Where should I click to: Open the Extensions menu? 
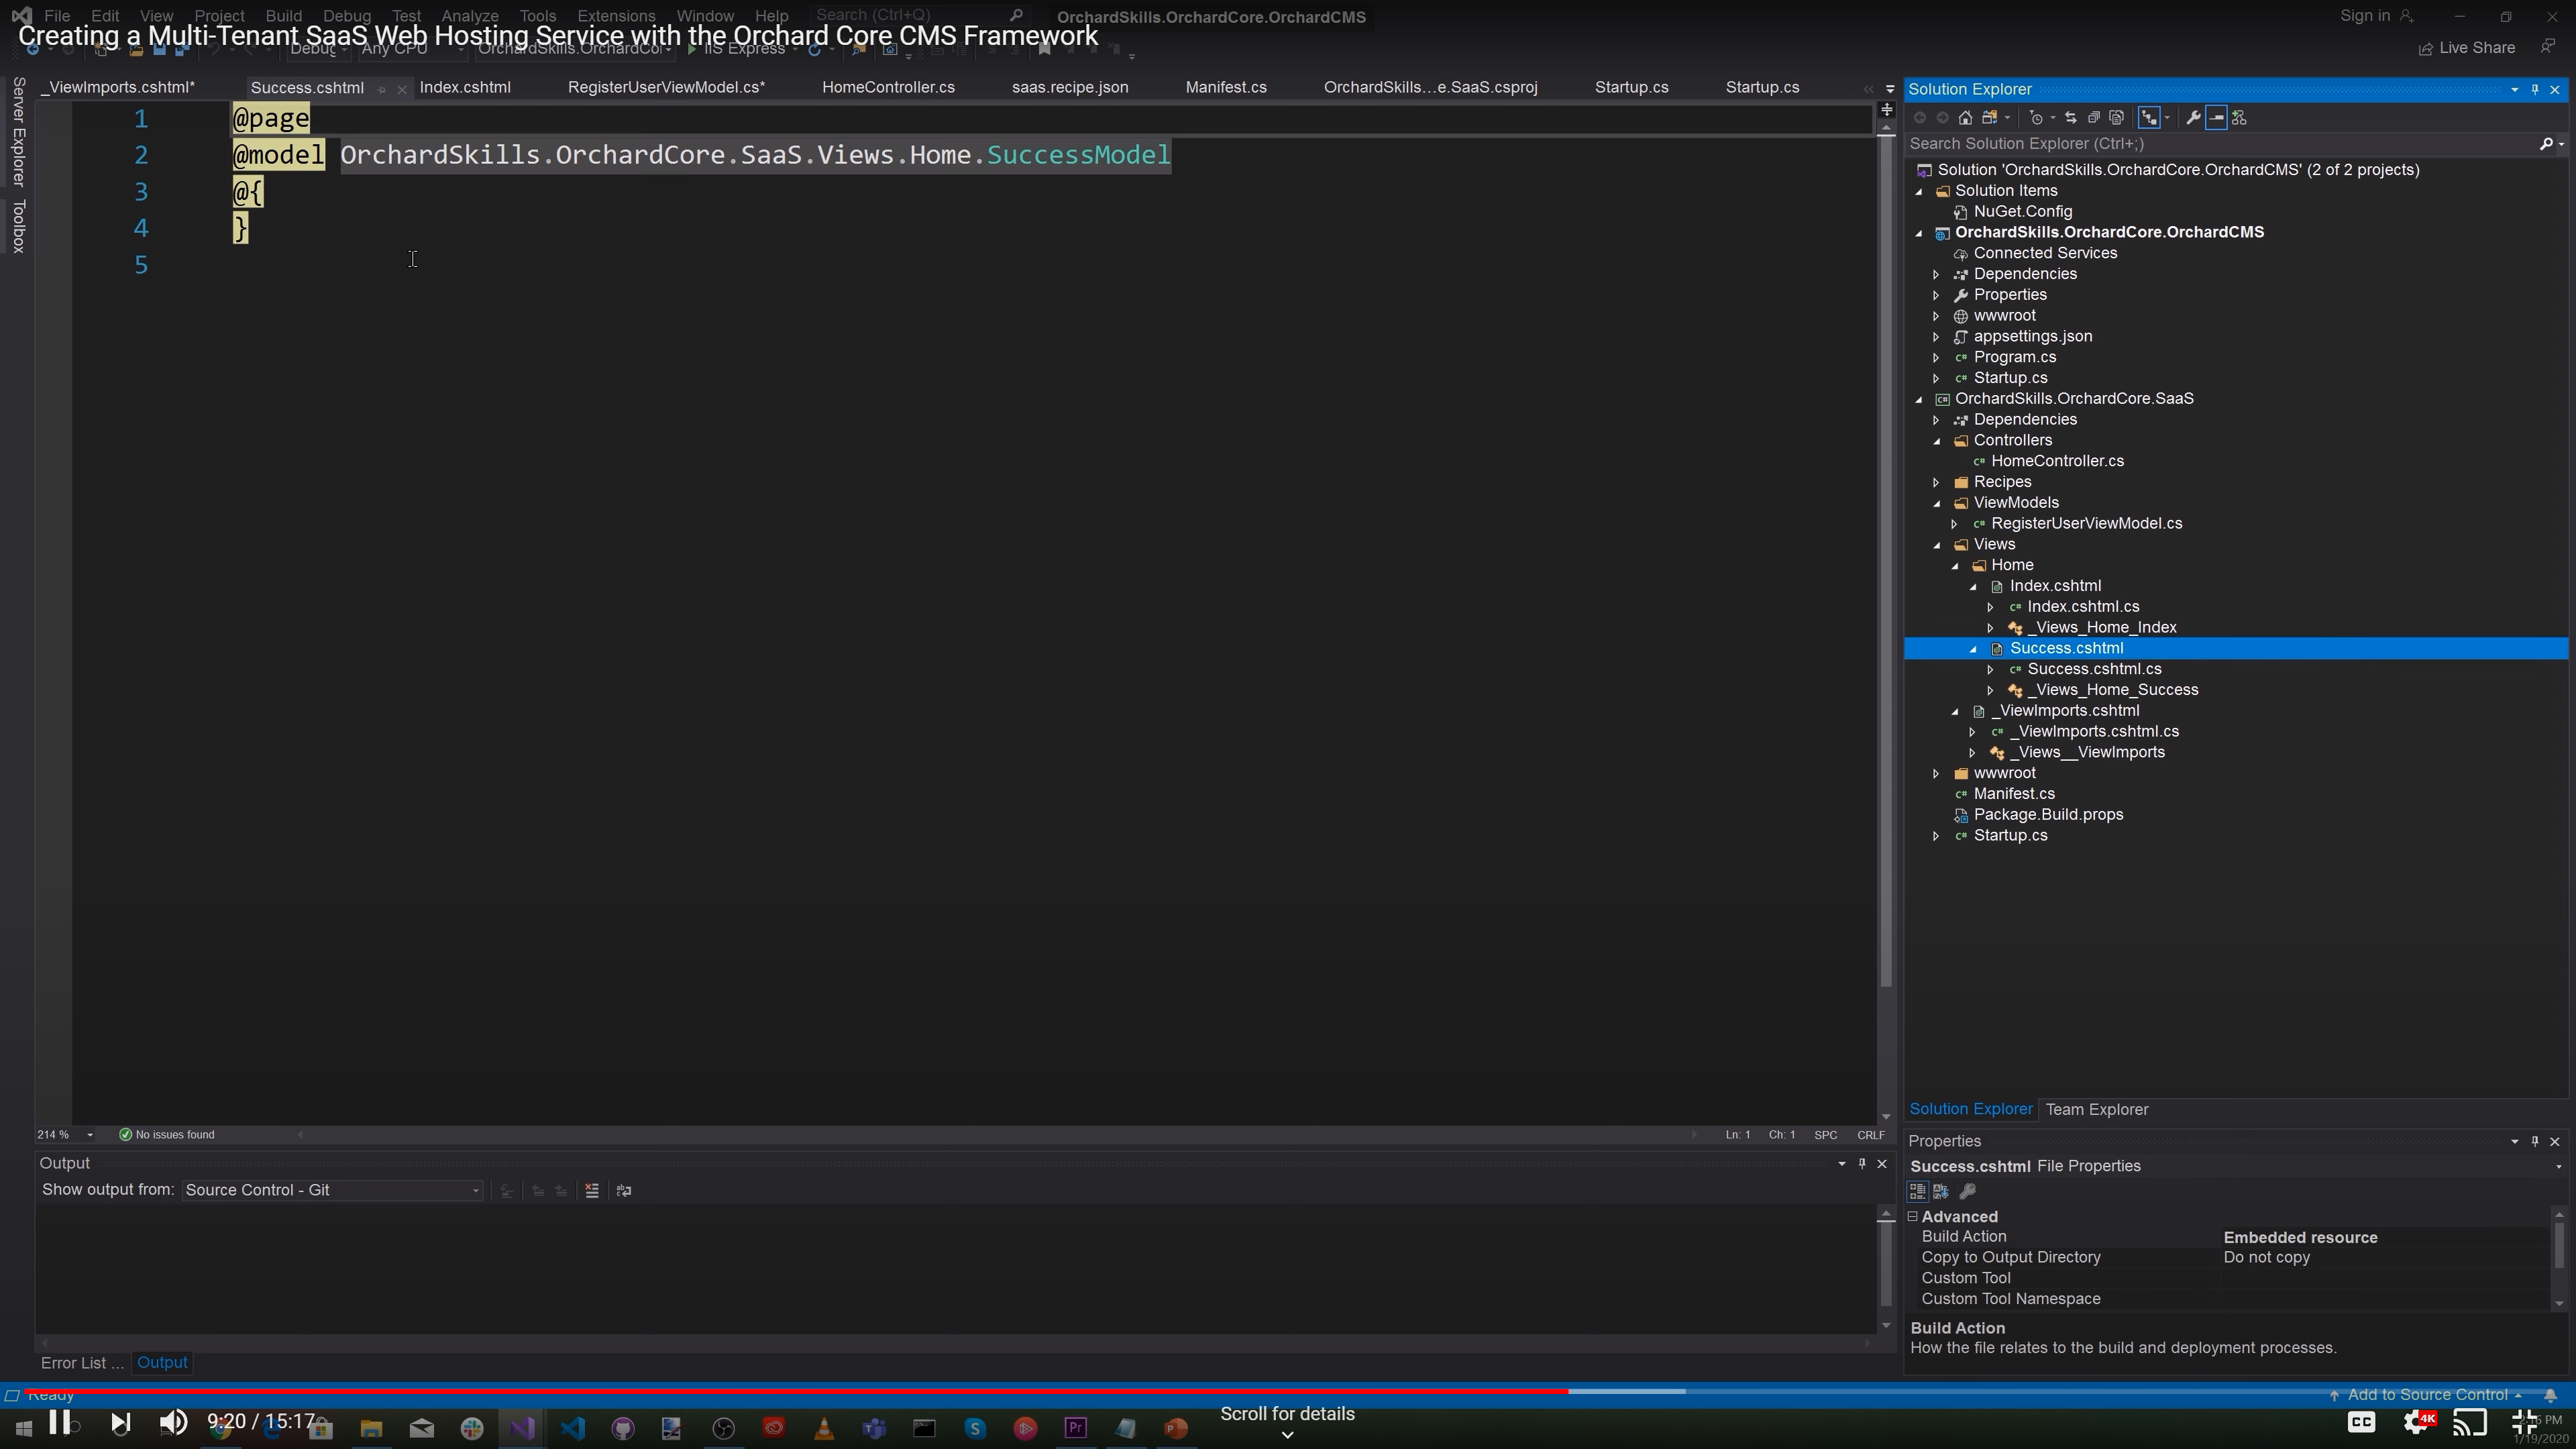616,16
